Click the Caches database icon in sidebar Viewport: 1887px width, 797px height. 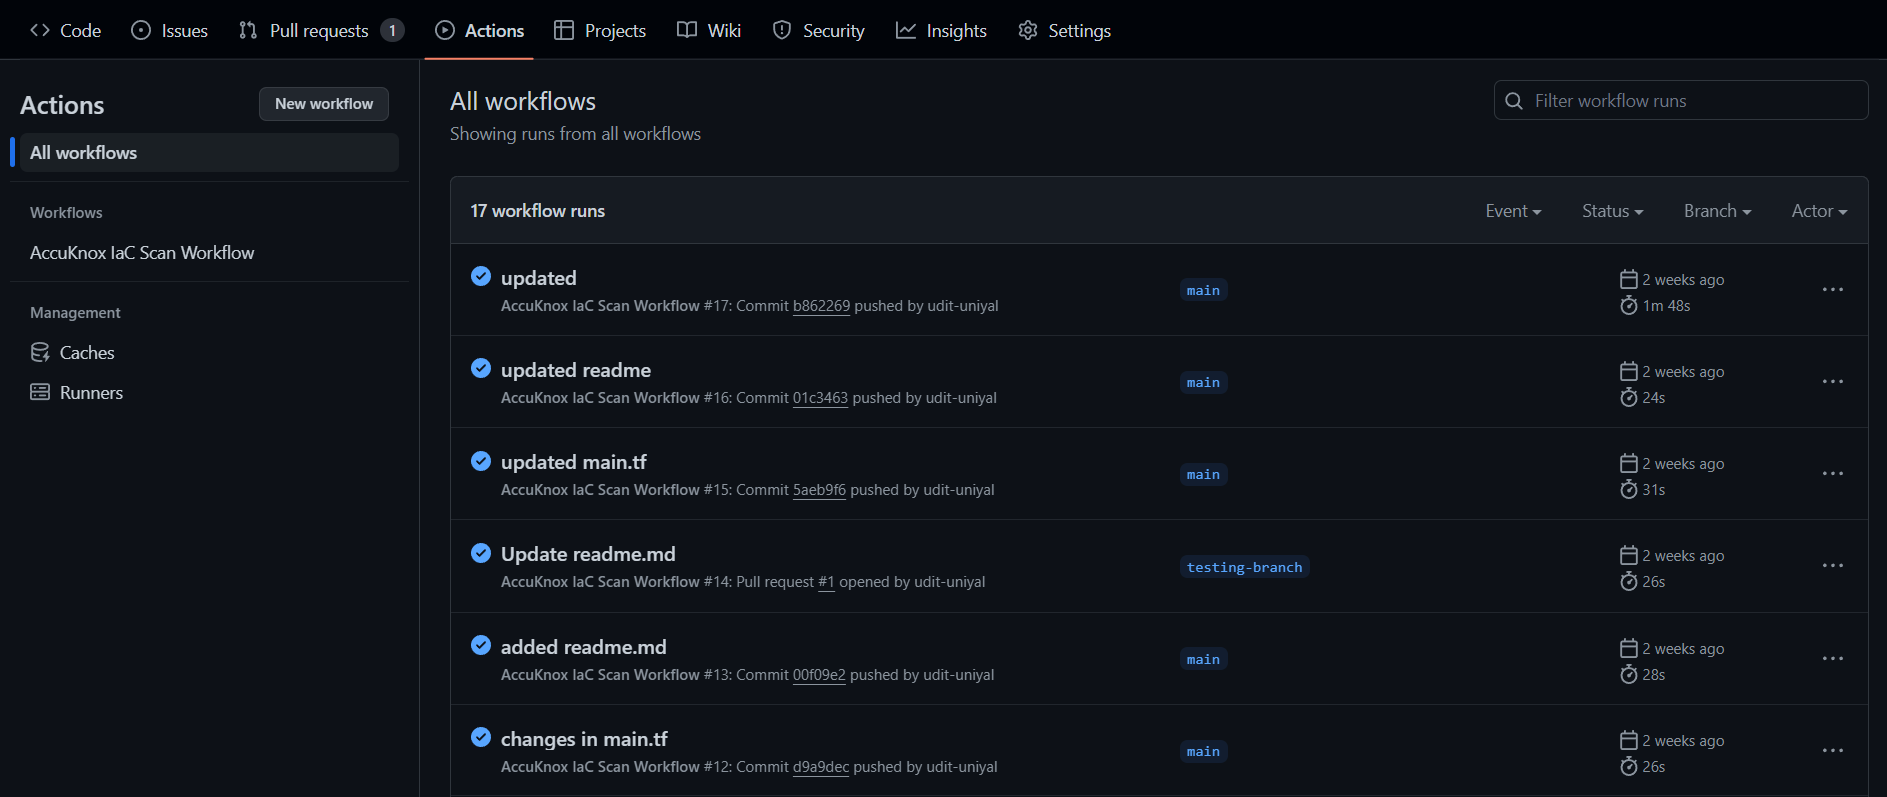pos(40,352)
